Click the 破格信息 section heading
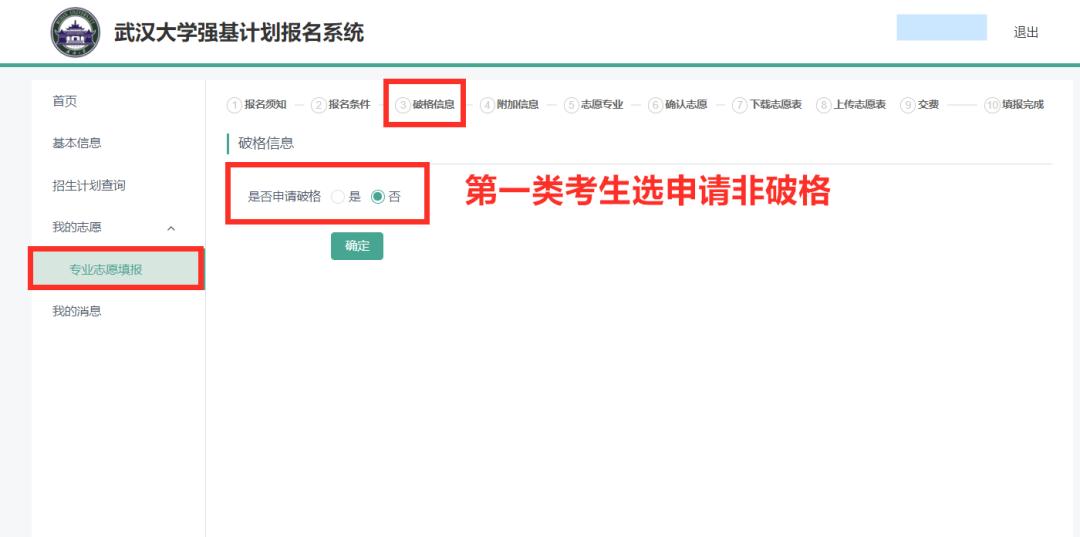The height and width of the screenshot is (537, 1080). [266, 143]
